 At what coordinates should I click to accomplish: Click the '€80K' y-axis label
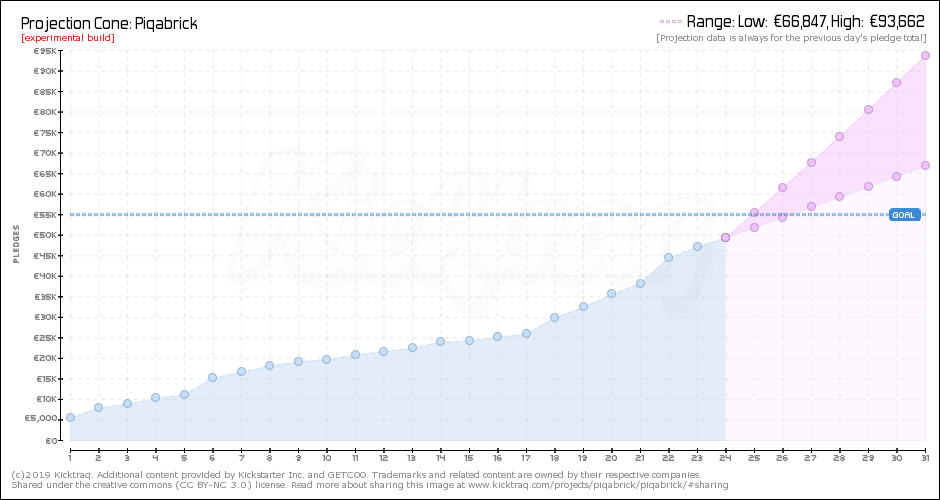click(46, 112)
